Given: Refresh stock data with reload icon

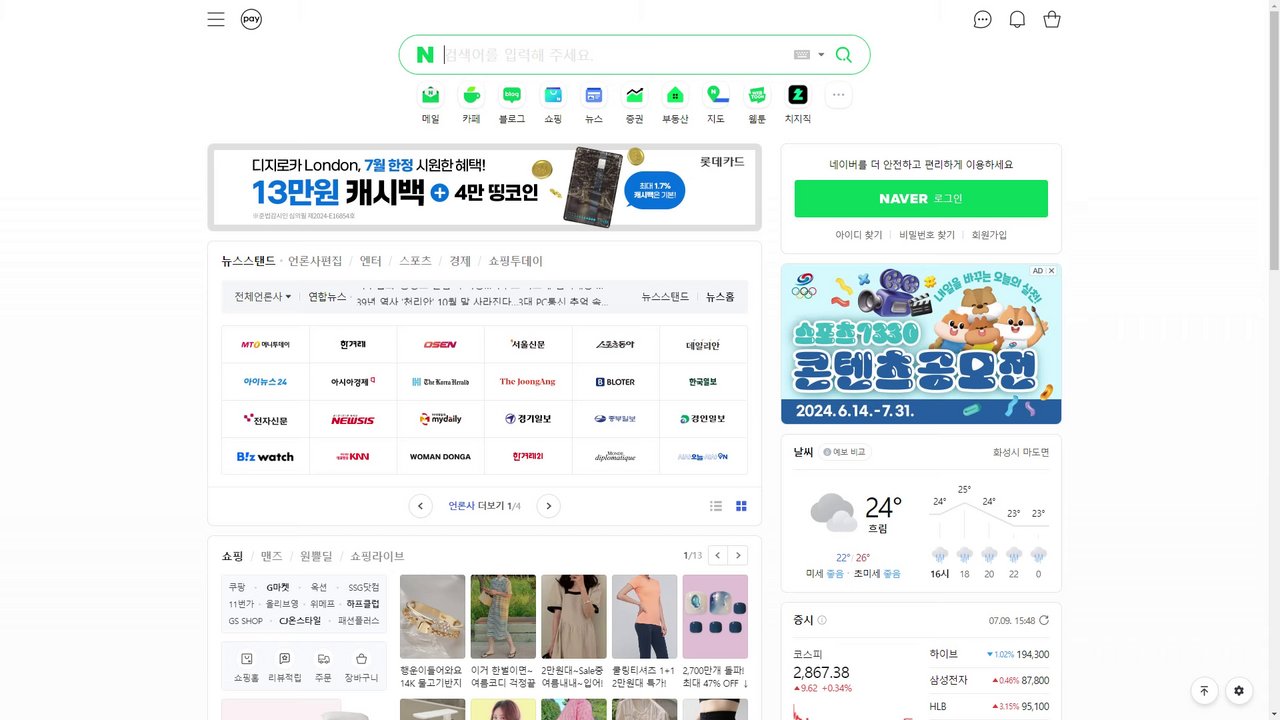Looking at the screenshot, I should (1044, 620).
